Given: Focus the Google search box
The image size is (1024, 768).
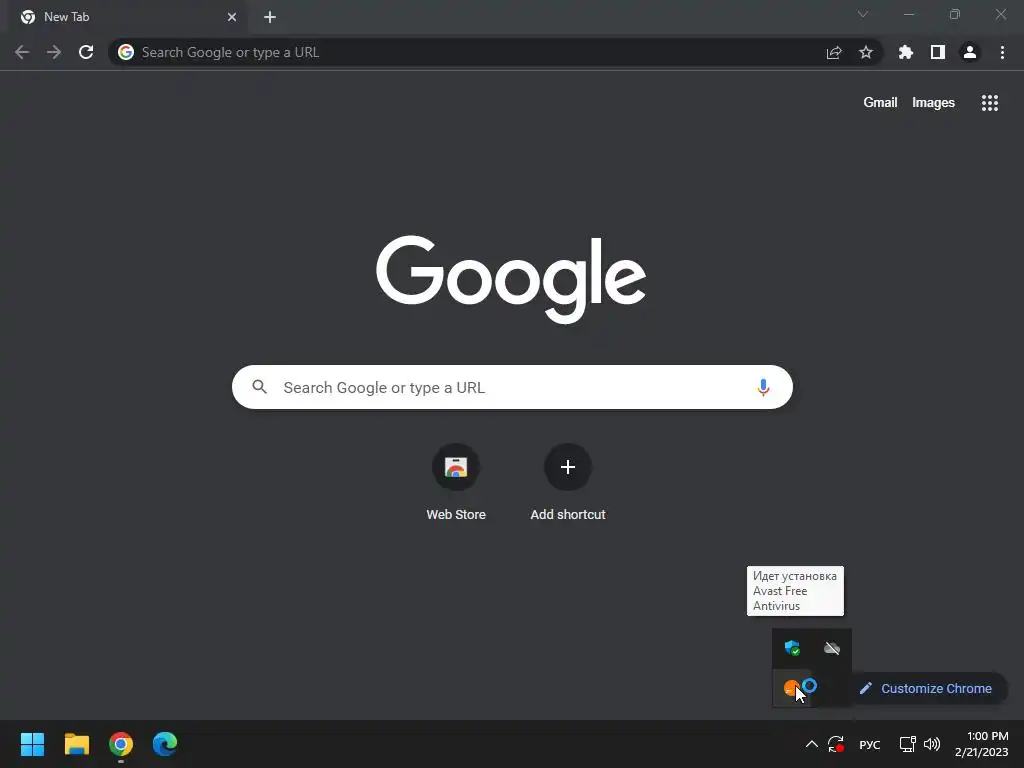Looking at the screenshot, I should pyautogui.click(x=513, y=387).
